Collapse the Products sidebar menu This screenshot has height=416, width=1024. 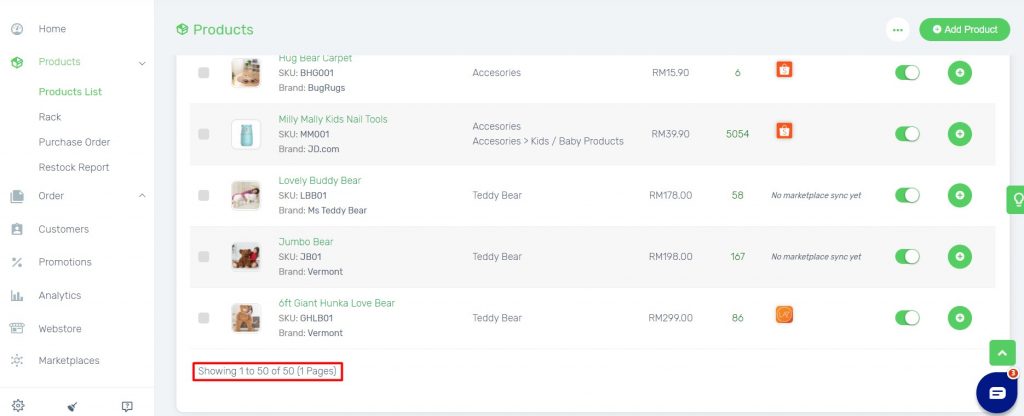pyautogui.click(x=142, y=62)
